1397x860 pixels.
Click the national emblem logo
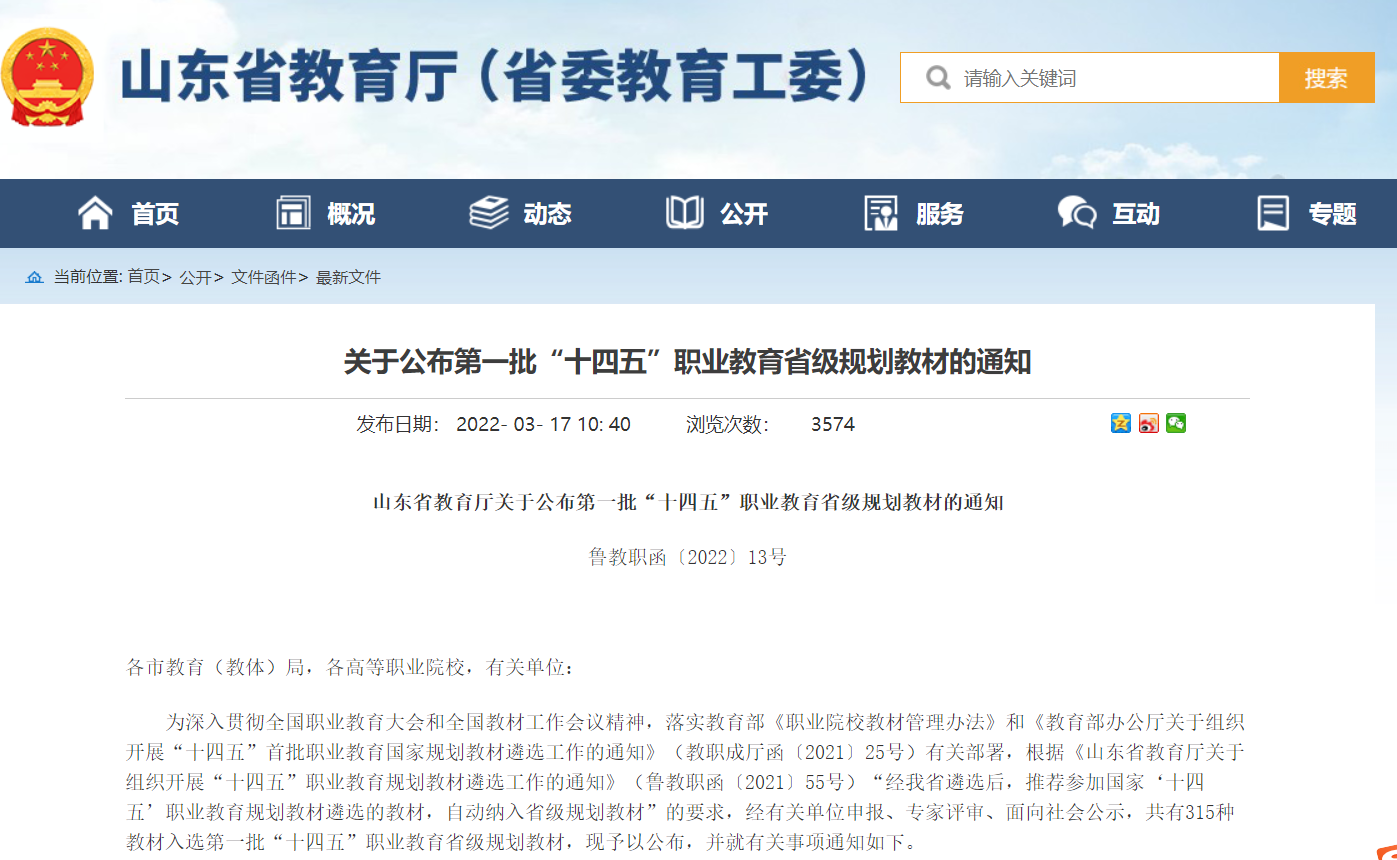coord(47,77)
